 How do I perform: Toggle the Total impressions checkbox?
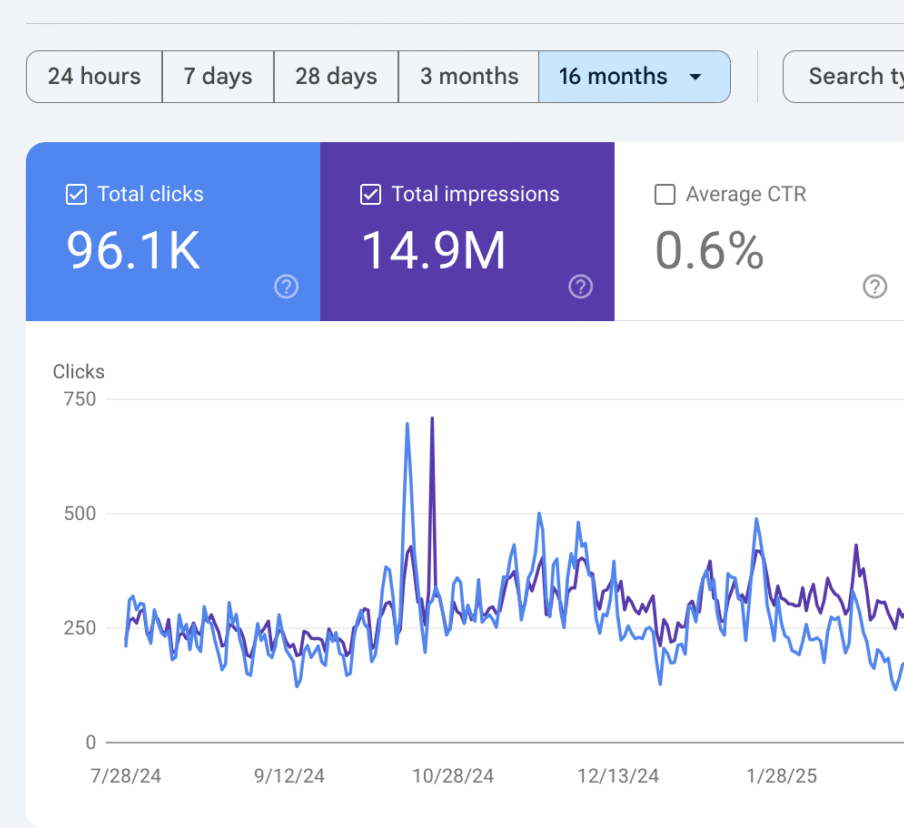pyautogui.click(x=370, y=195)
